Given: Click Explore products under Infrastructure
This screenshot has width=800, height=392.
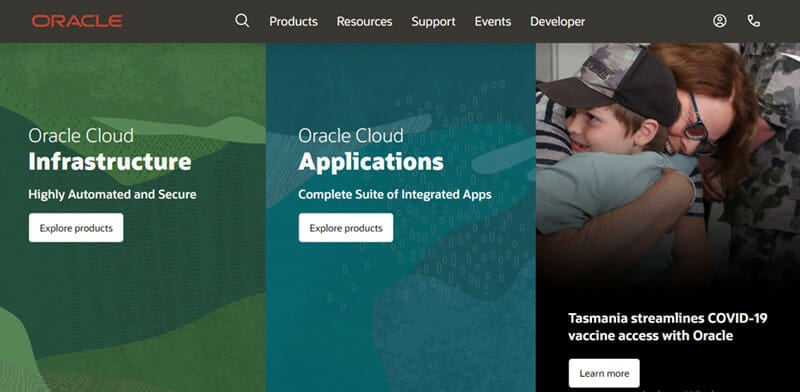Looking at the screenshot, I should (76, 228).
